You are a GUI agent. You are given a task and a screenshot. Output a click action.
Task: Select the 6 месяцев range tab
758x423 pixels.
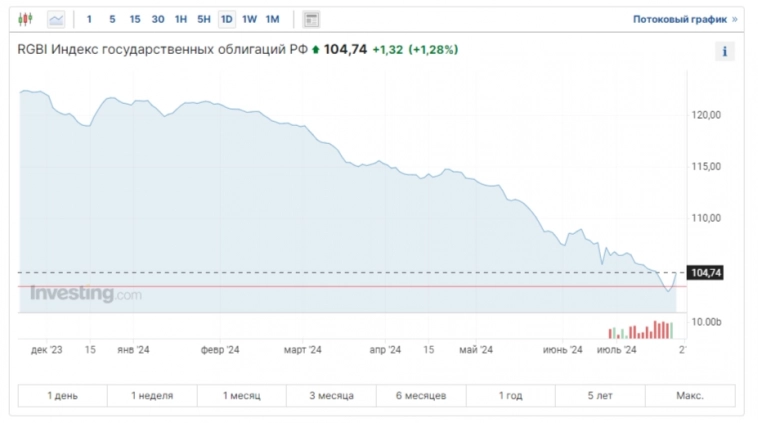[418, 395]
